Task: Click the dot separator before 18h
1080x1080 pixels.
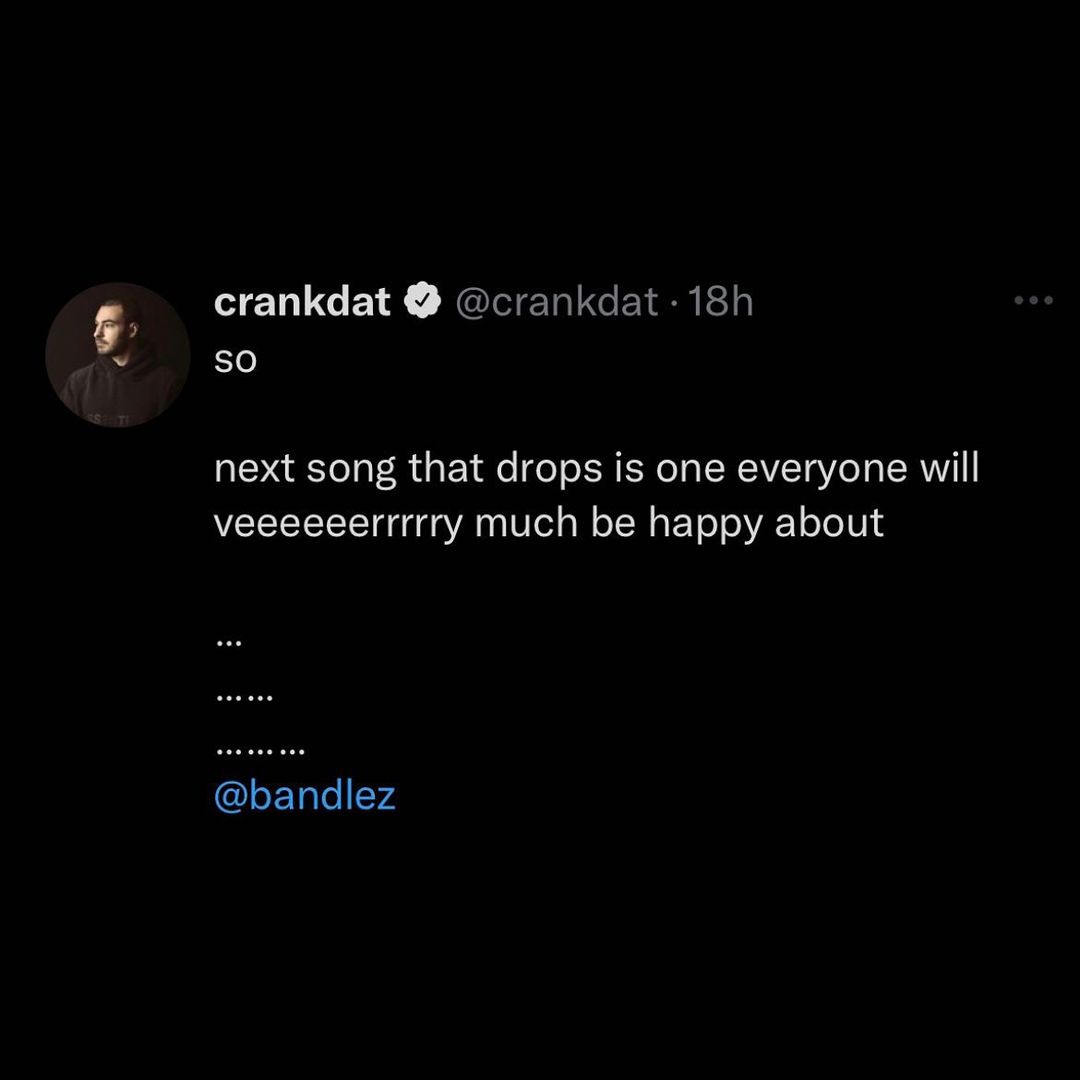Action: tap(672, 301)
